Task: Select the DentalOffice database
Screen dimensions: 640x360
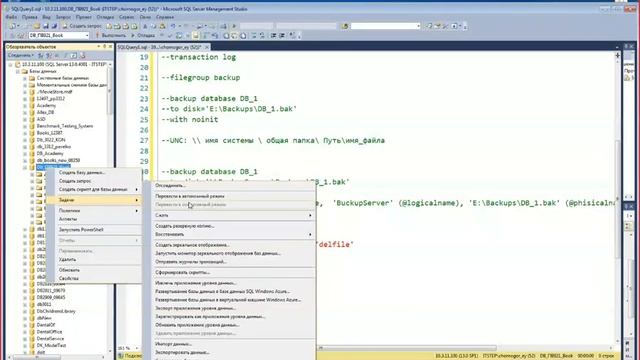Action: (49, 332)
